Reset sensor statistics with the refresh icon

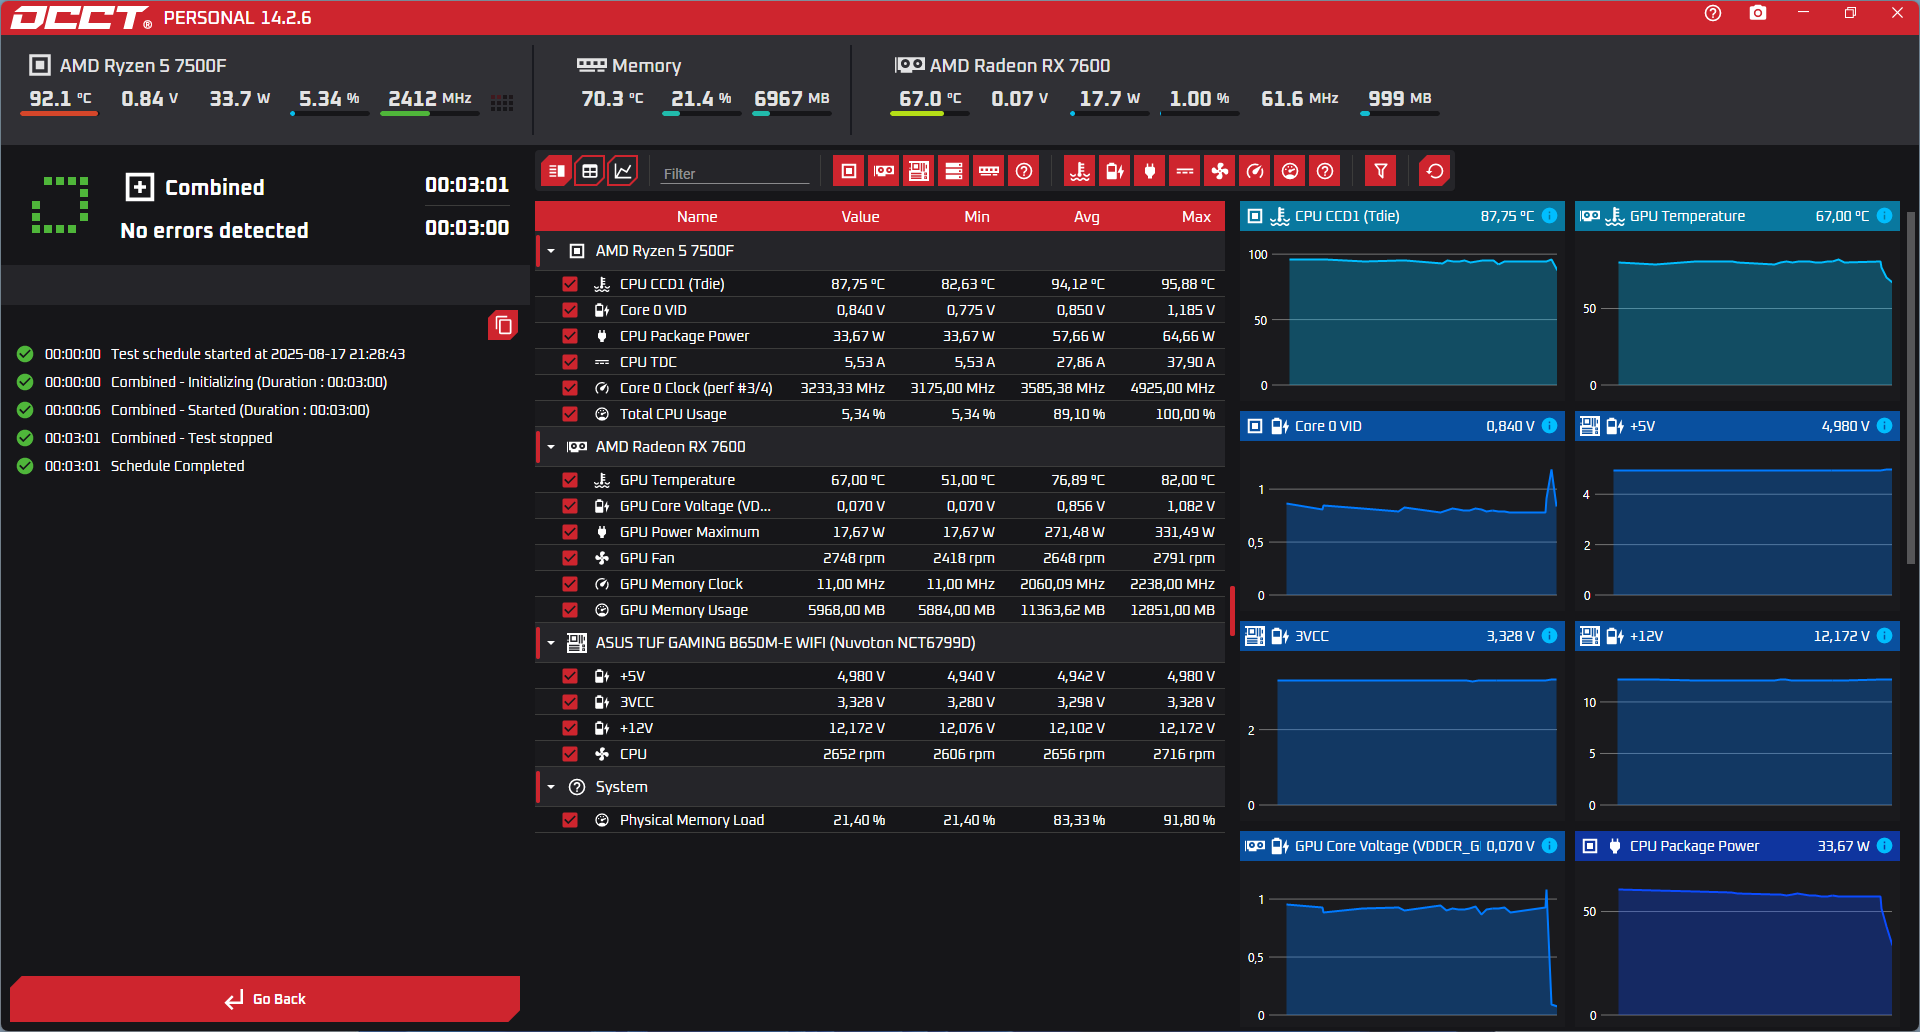click(x=1435, y=171)
